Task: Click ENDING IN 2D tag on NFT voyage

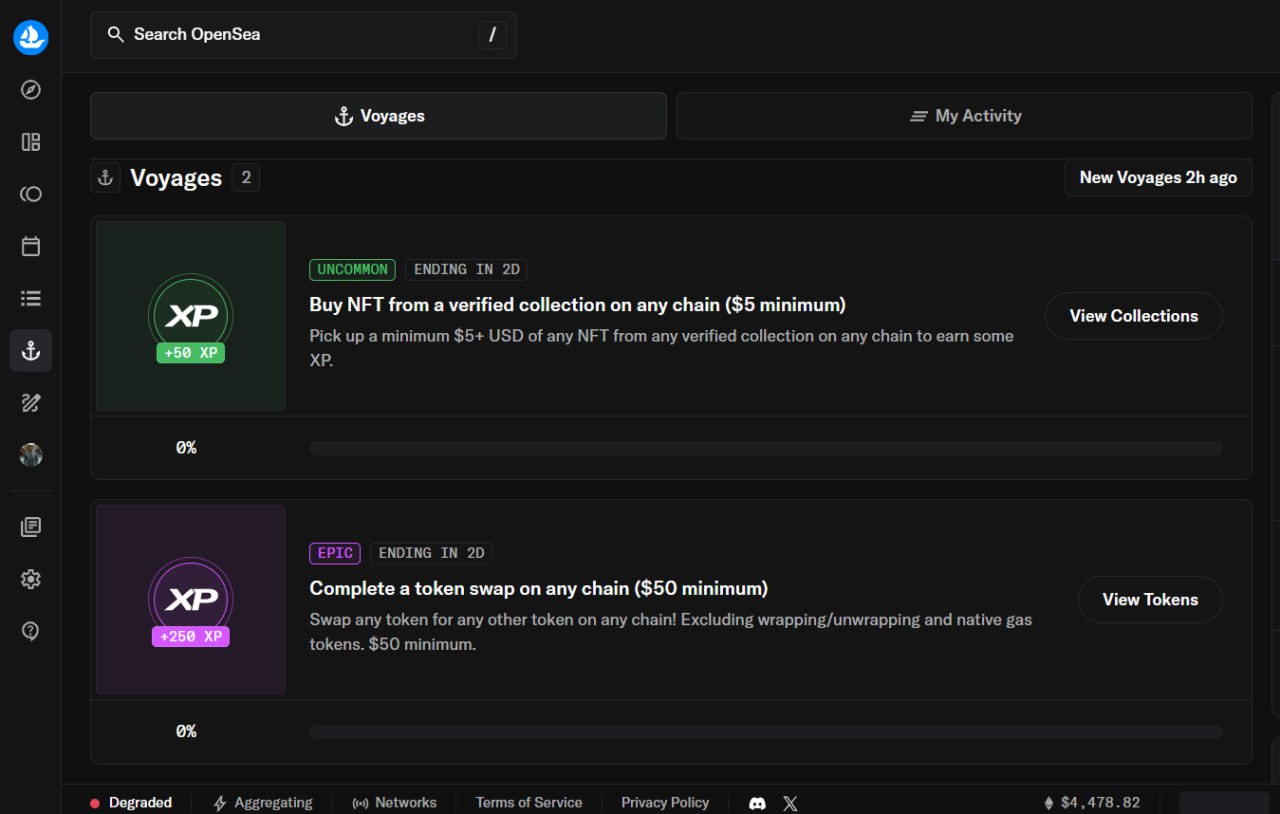Action: [466, 269]
